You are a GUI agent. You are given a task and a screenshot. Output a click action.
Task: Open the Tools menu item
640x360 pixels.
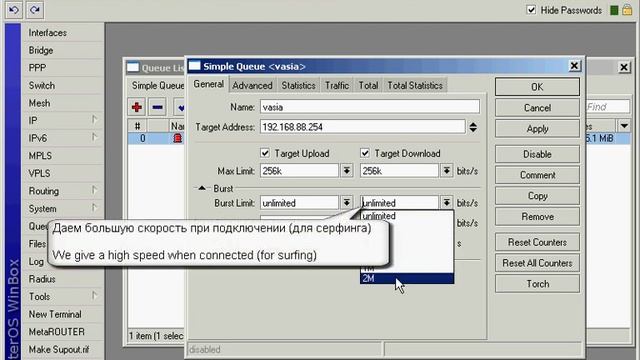tap(63, 296)
